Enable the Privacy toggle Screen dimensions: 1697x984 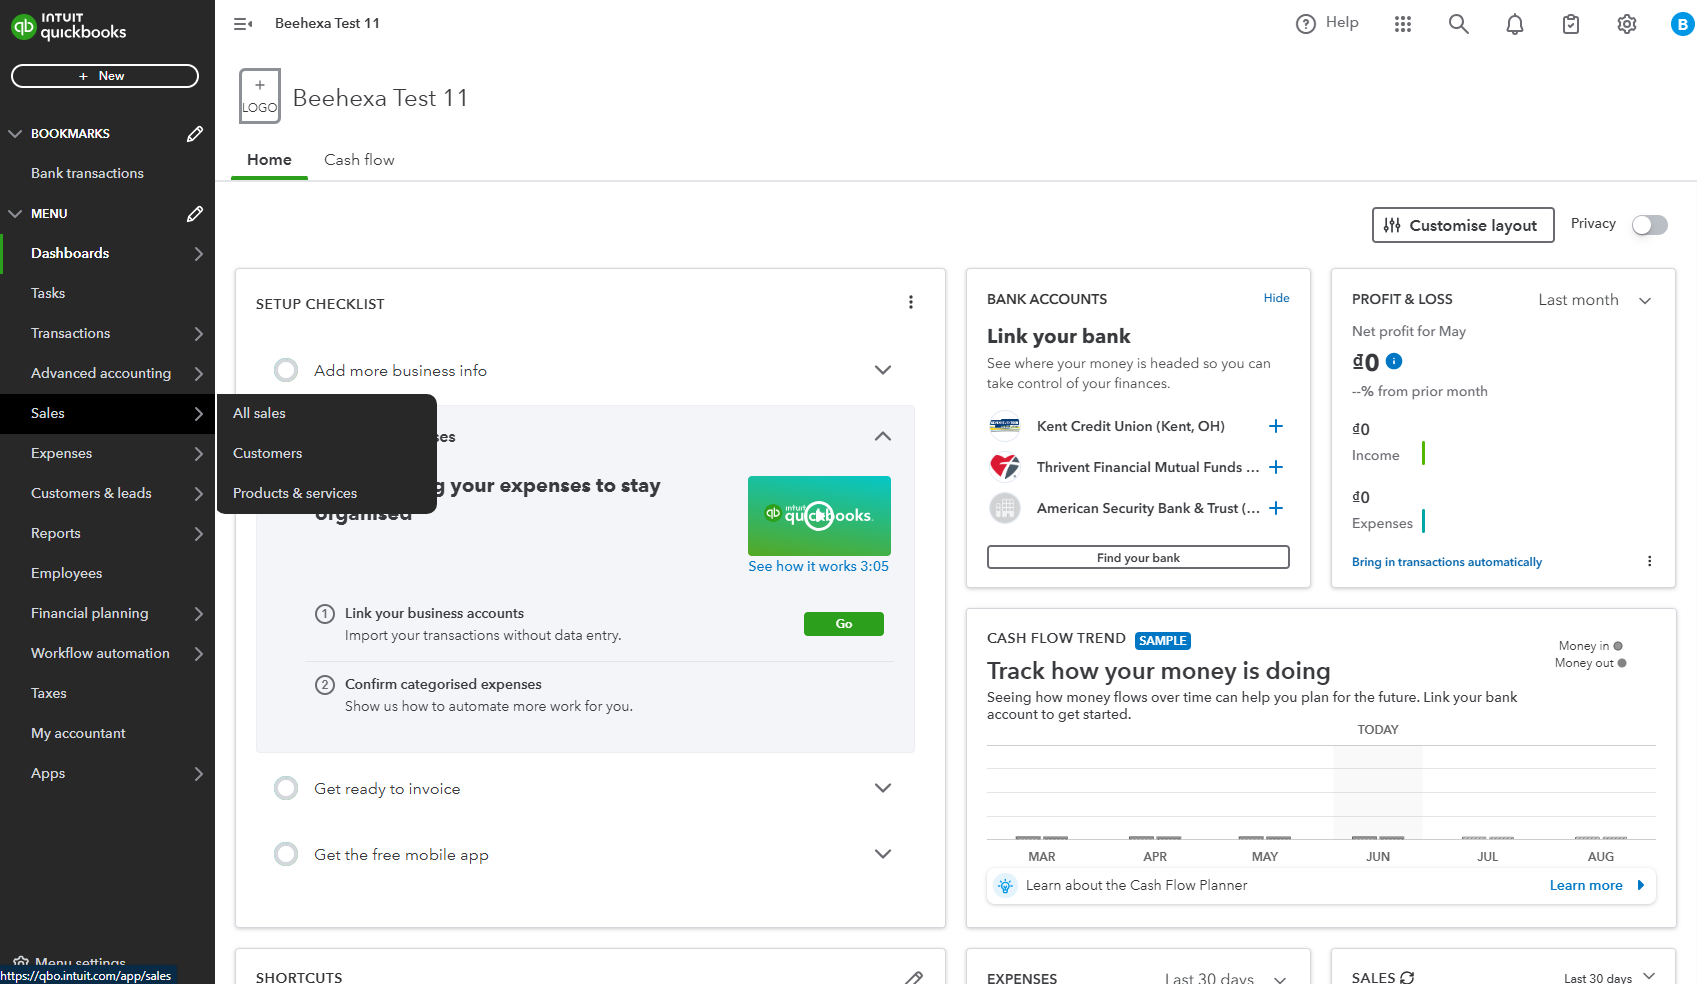click(x=1649, y=224)
